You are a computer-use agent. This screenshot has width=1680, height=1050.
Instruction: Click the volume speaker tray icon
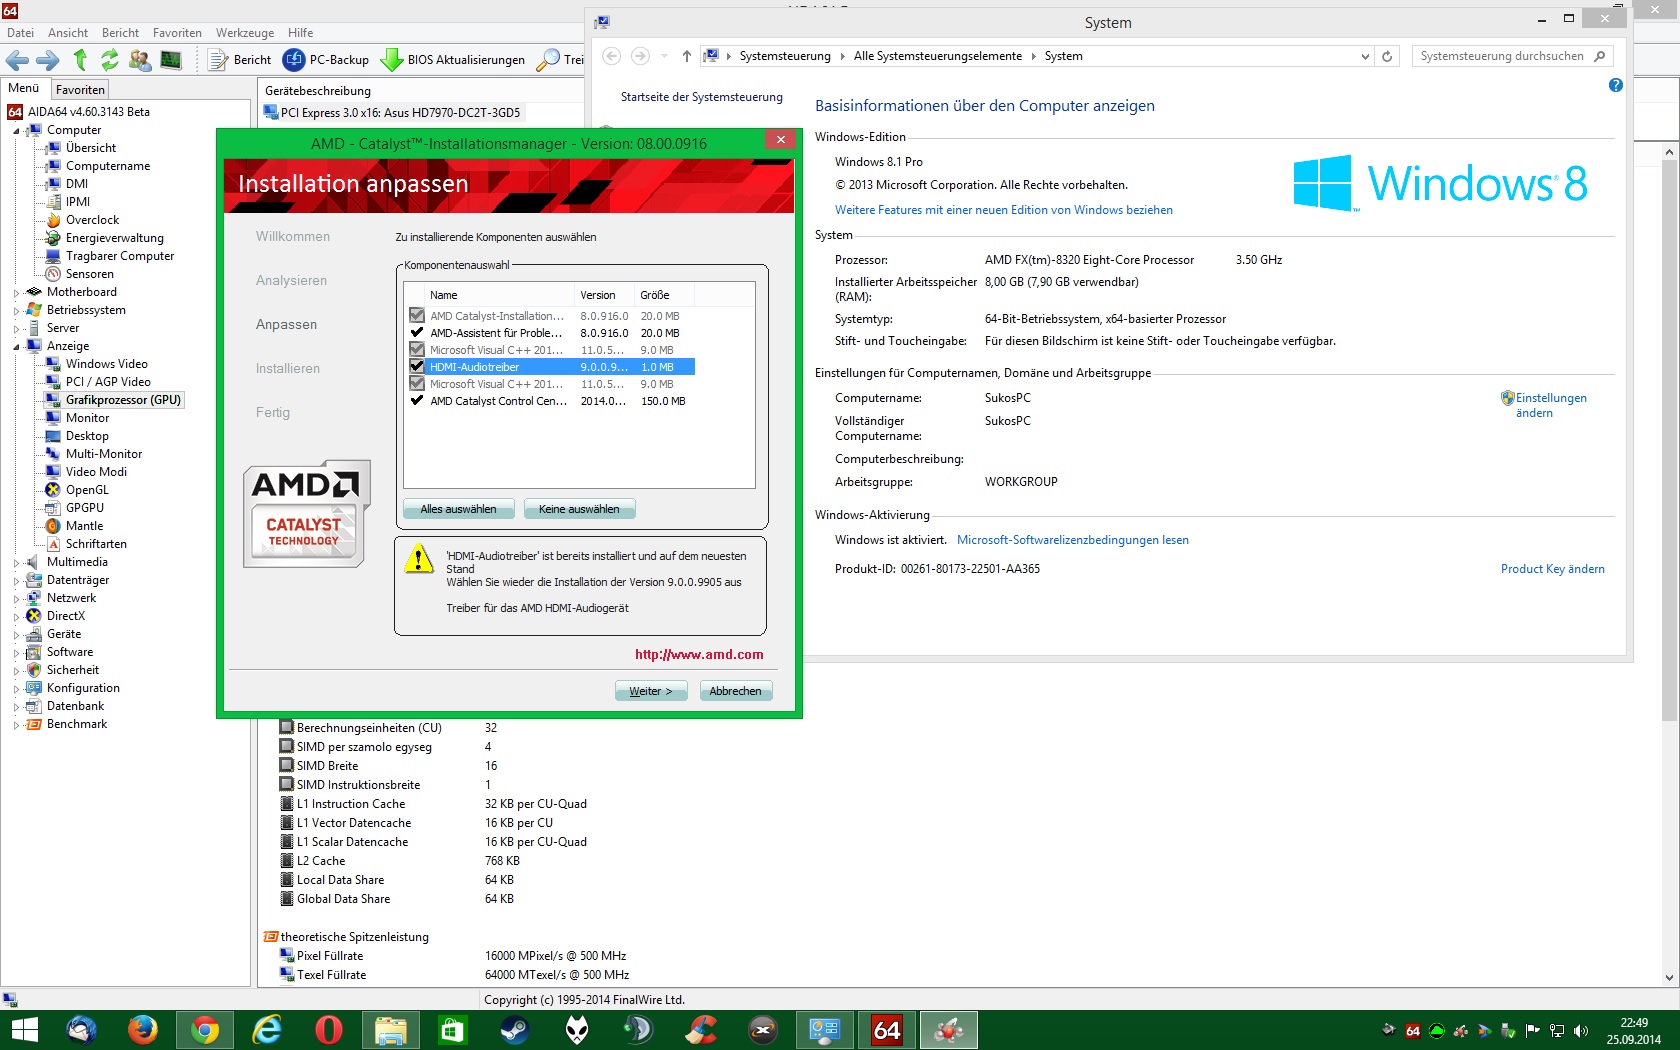pos(1581,1031)
